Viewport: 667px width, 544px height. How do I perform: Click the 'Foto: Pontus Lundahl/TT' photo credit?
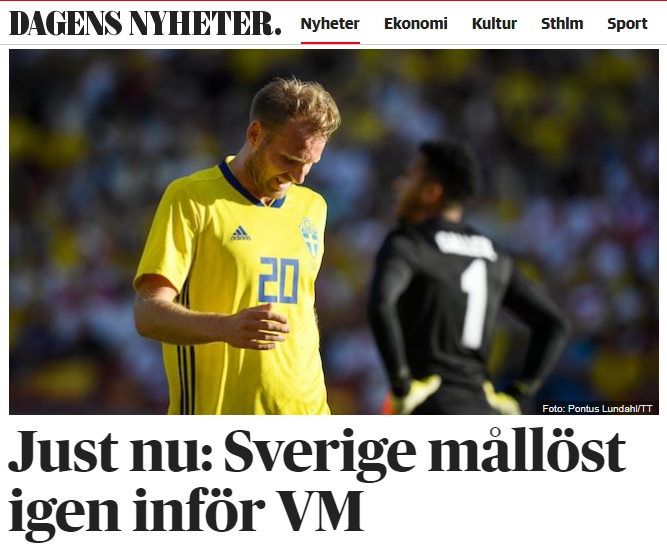[x=597, y=409]
